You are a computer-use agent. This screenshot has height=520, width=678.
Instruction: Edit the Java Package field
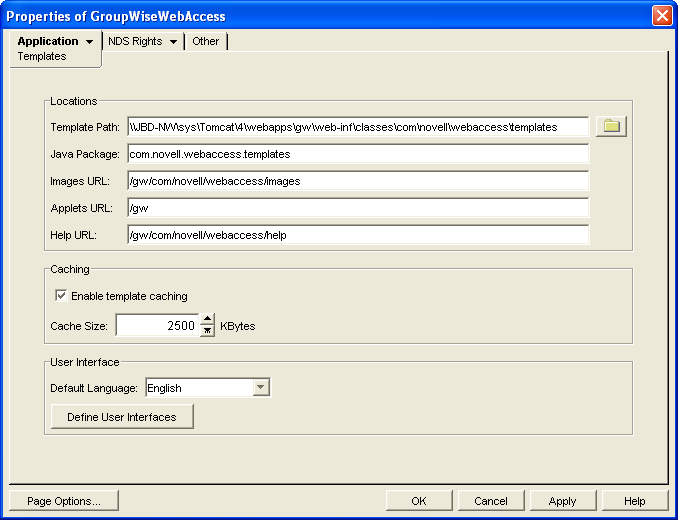tap(358, 154)
